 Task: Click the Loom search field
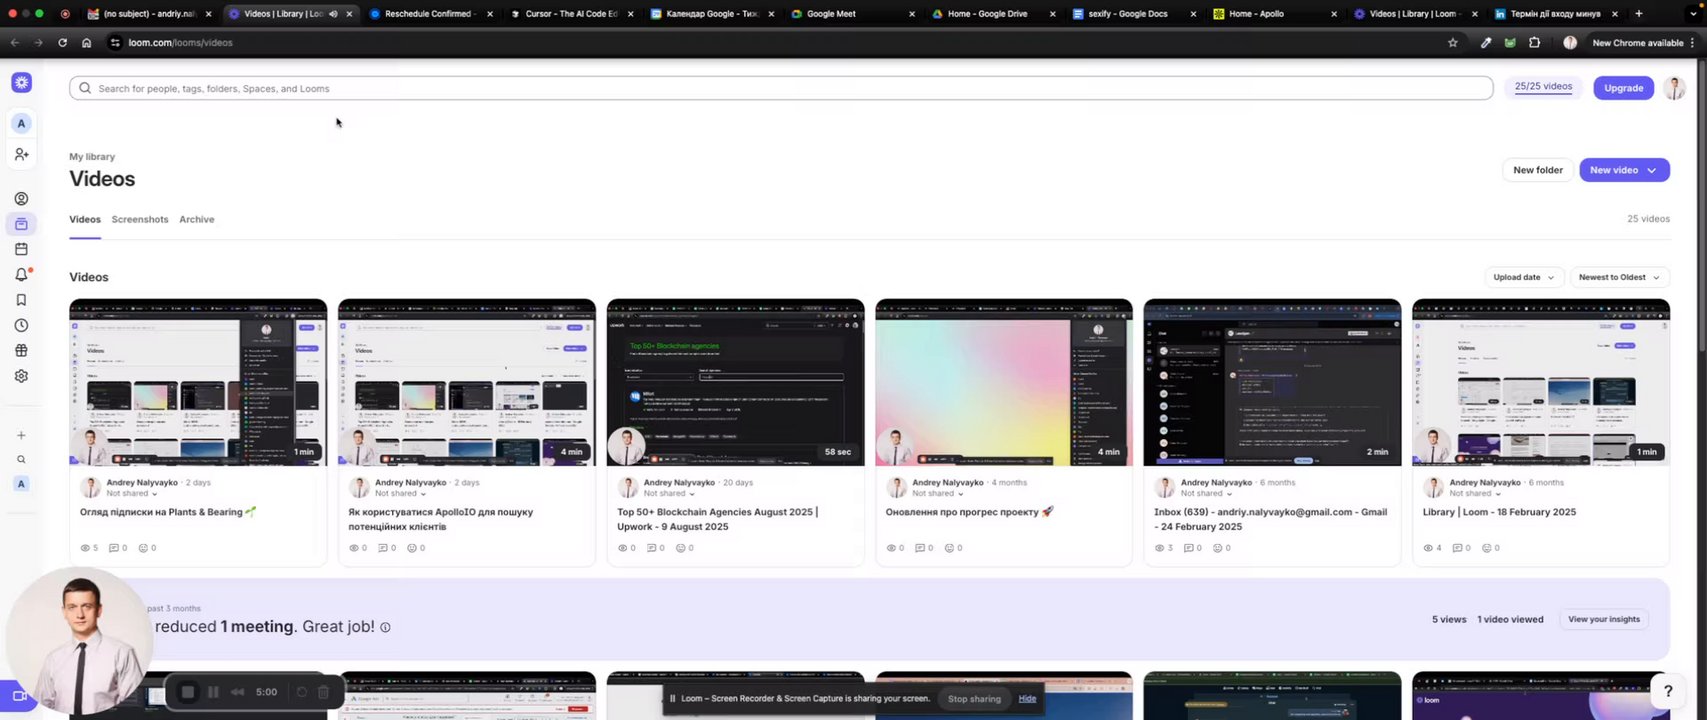781,88
